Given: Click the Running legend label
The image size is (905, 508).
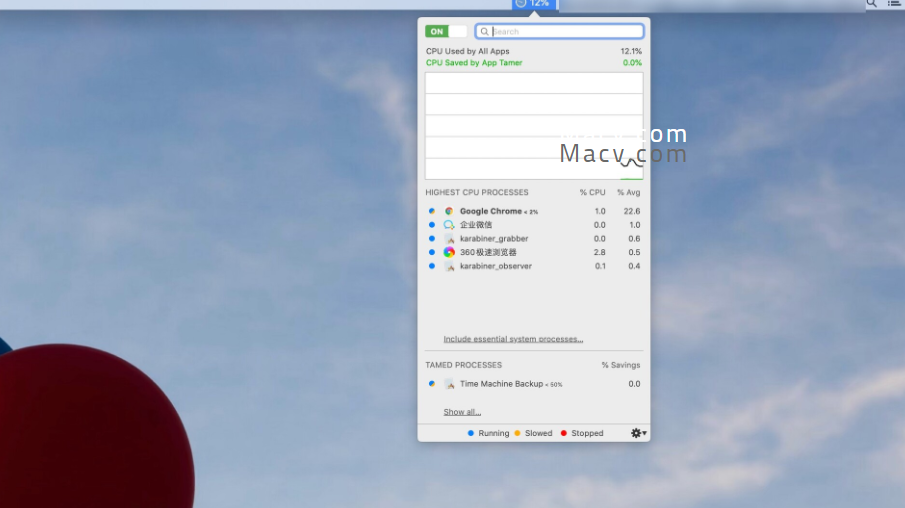Looking at the screenshot, I should 493,433.
